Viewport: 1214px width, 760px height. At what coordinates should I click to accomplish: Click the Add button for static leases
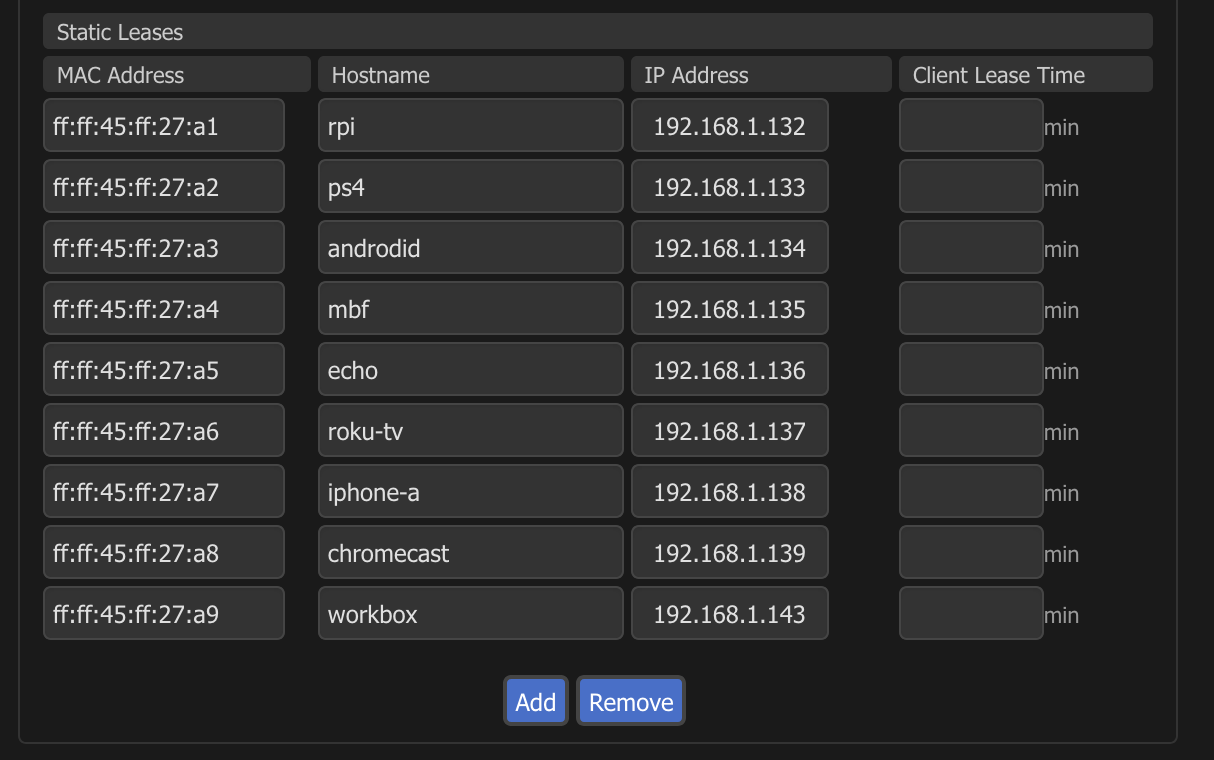click(535, 701)
